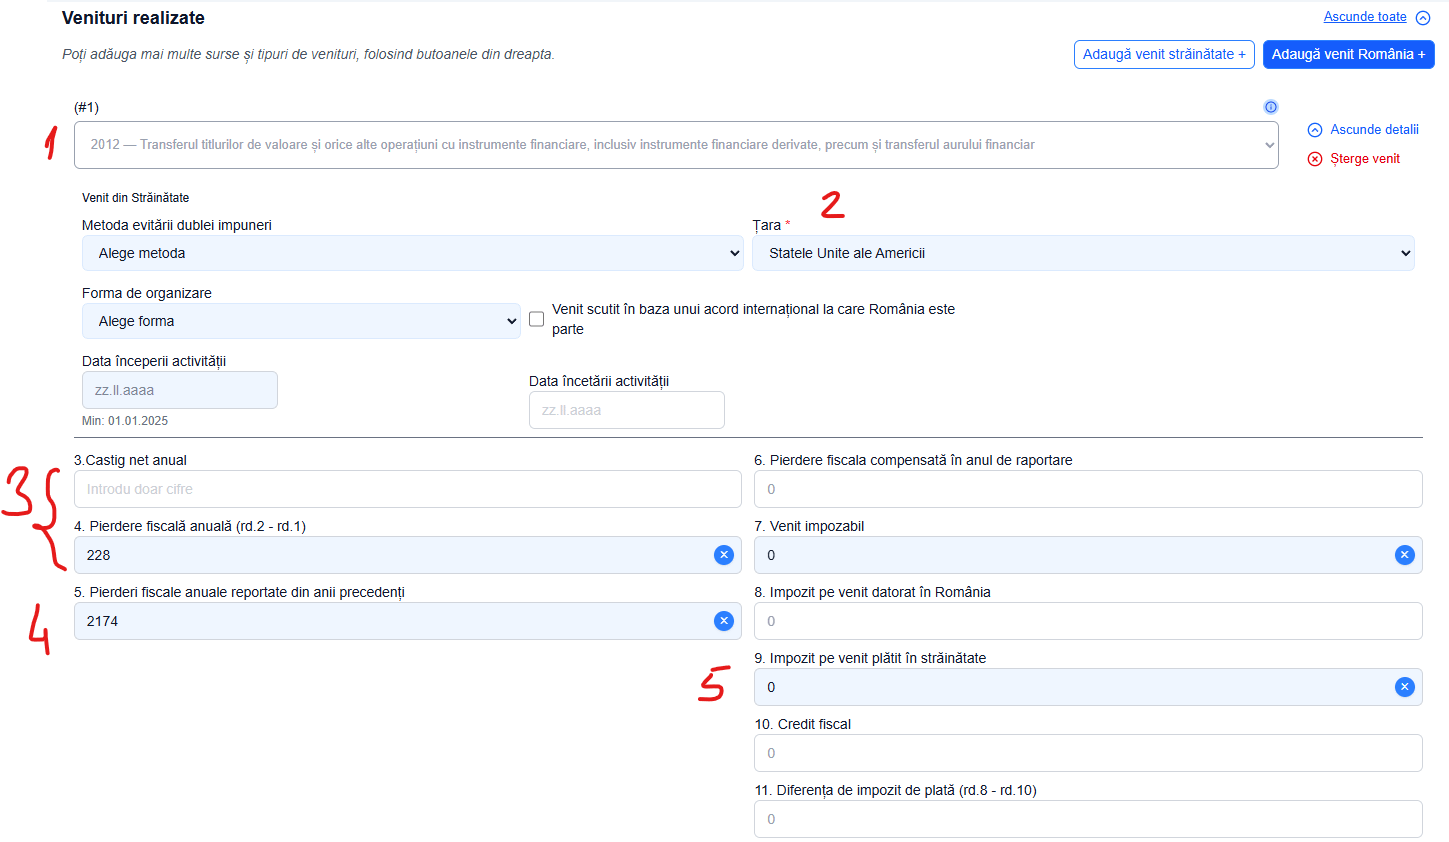Image resolution: width=1449 pixels, height=842 pixels.
Task: Click the red Șterge venit icon
Action: 1315,159
